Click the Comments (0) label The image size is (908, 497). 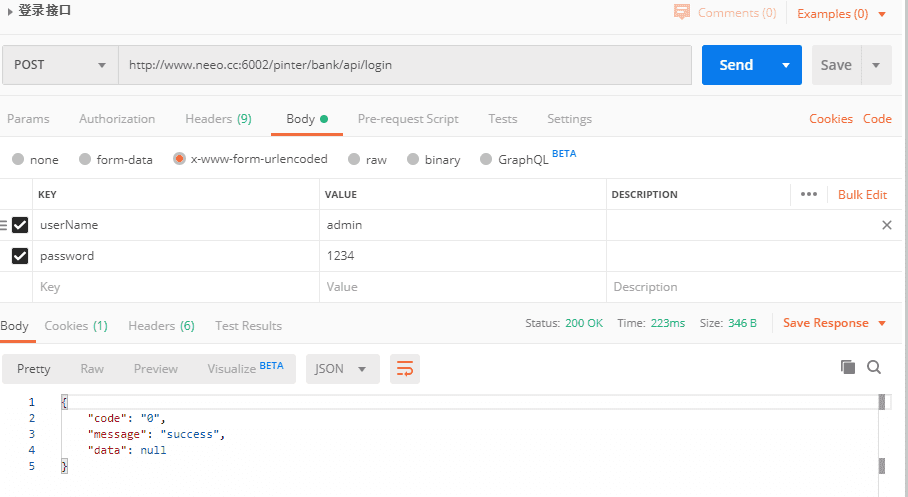pos(737,13)
